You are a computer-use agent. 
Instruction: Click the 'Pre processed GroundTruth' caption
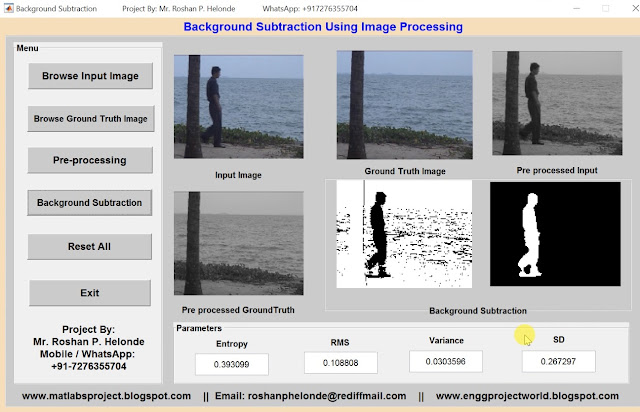(x=238, y=310)
